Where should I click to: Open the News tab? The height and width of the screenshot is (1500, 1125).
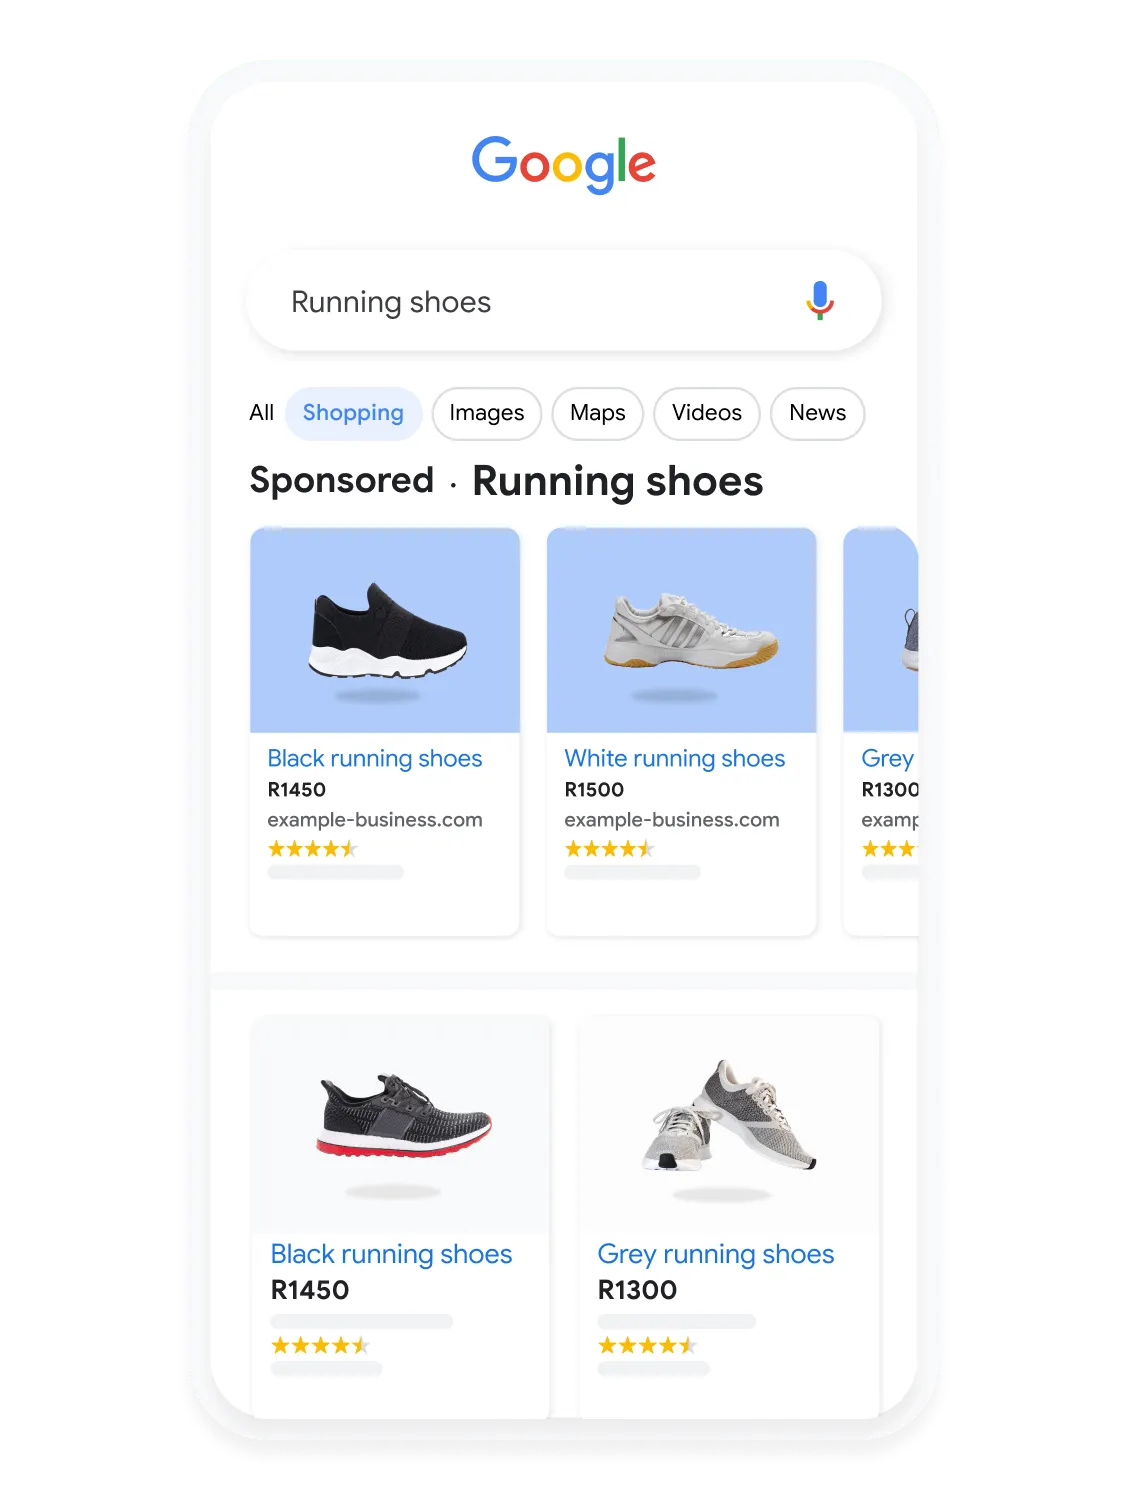pos(817,413)
